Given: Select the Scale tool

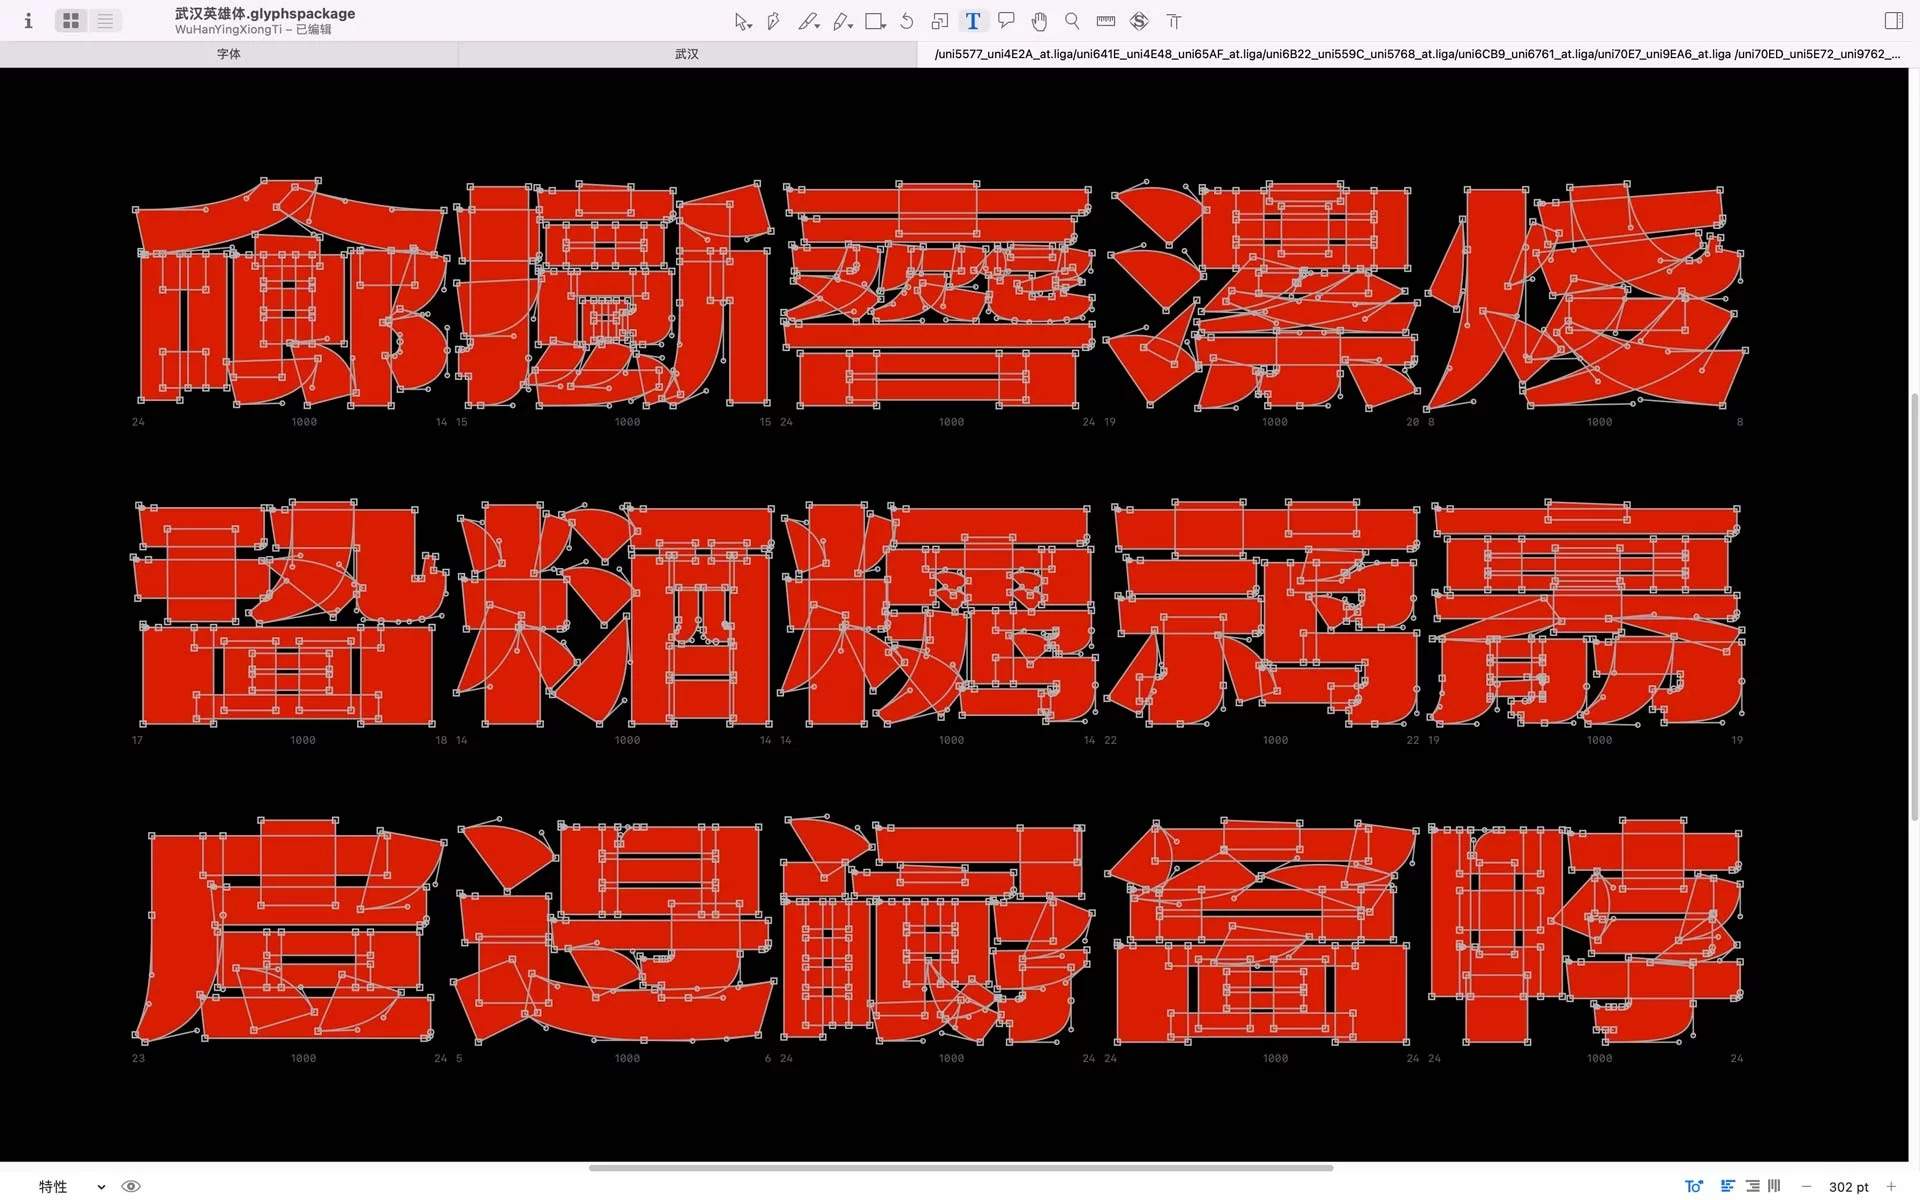Looking at the screenshot, I should point(940,21).
